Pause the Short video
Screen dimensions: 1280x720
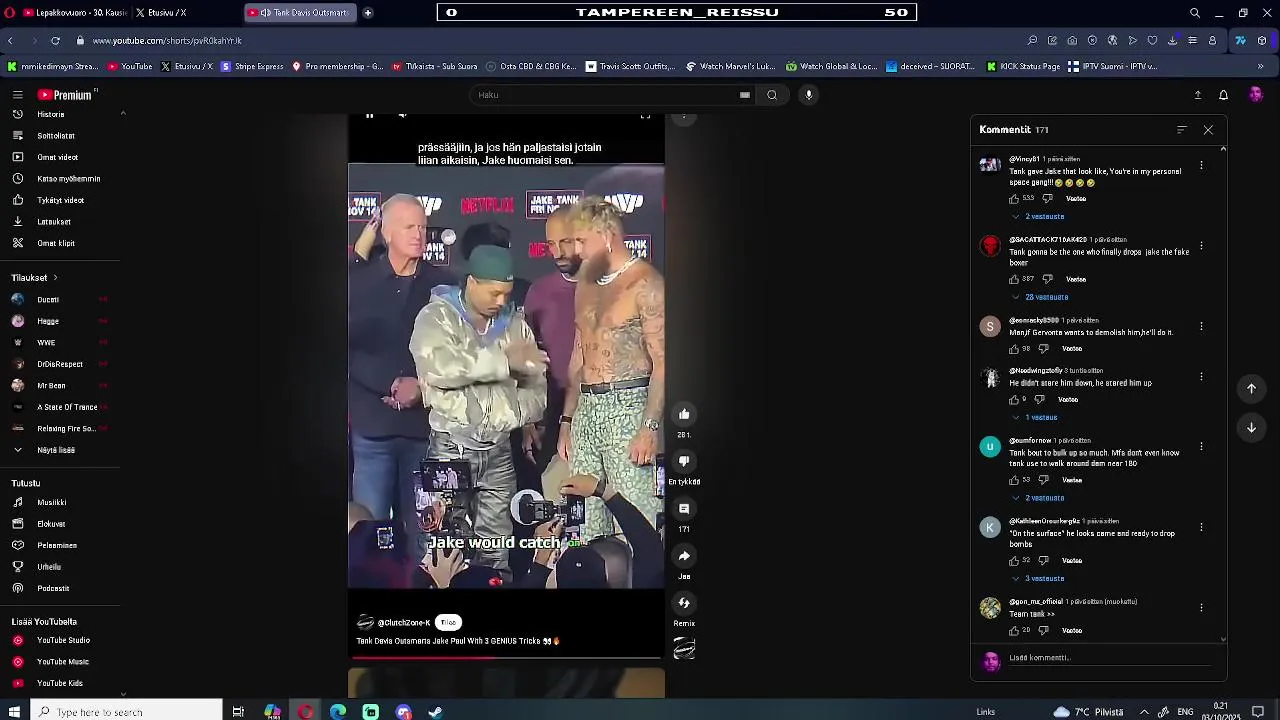point(369,115)
